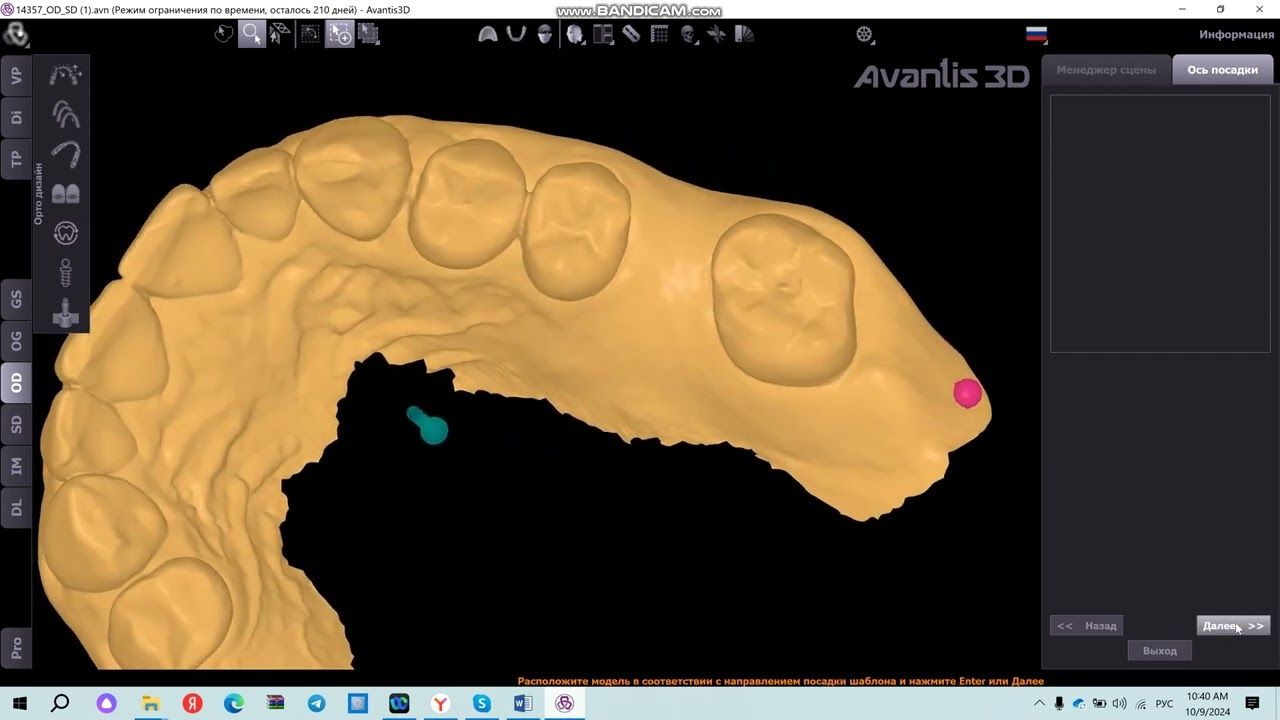
Task: Select the ruler measurement tool
Action: click(631, 34)
